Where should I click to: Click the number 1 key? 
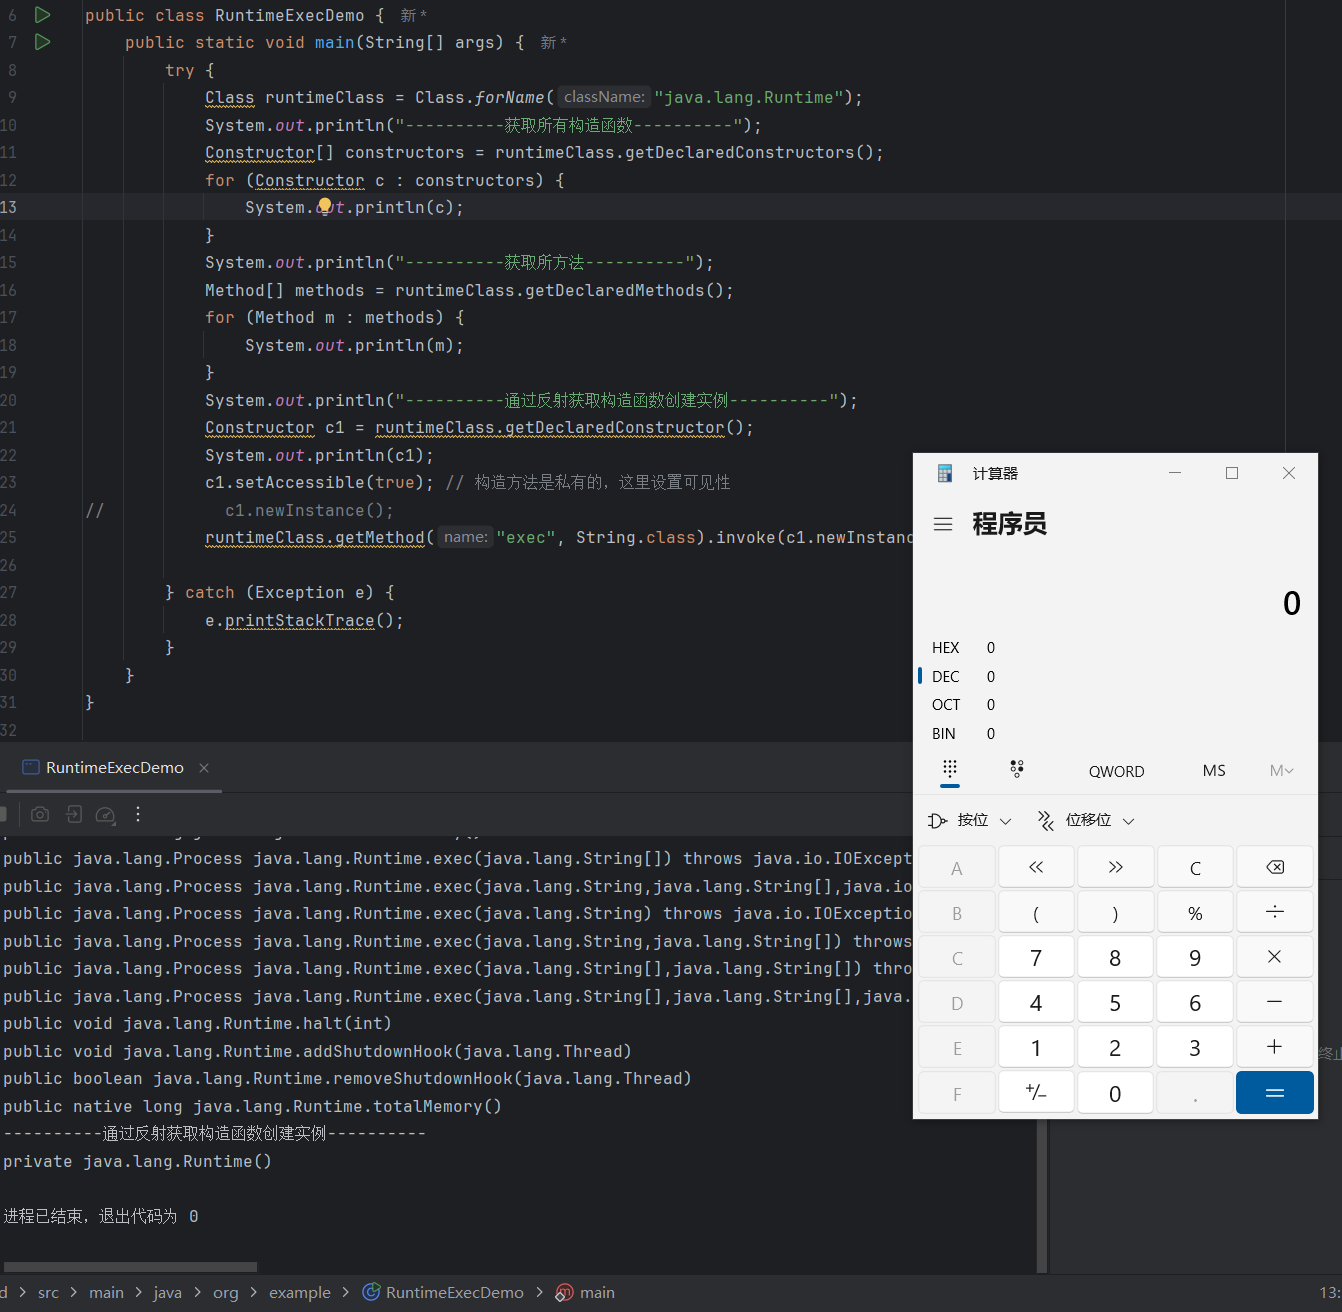click(1036, 1047)
